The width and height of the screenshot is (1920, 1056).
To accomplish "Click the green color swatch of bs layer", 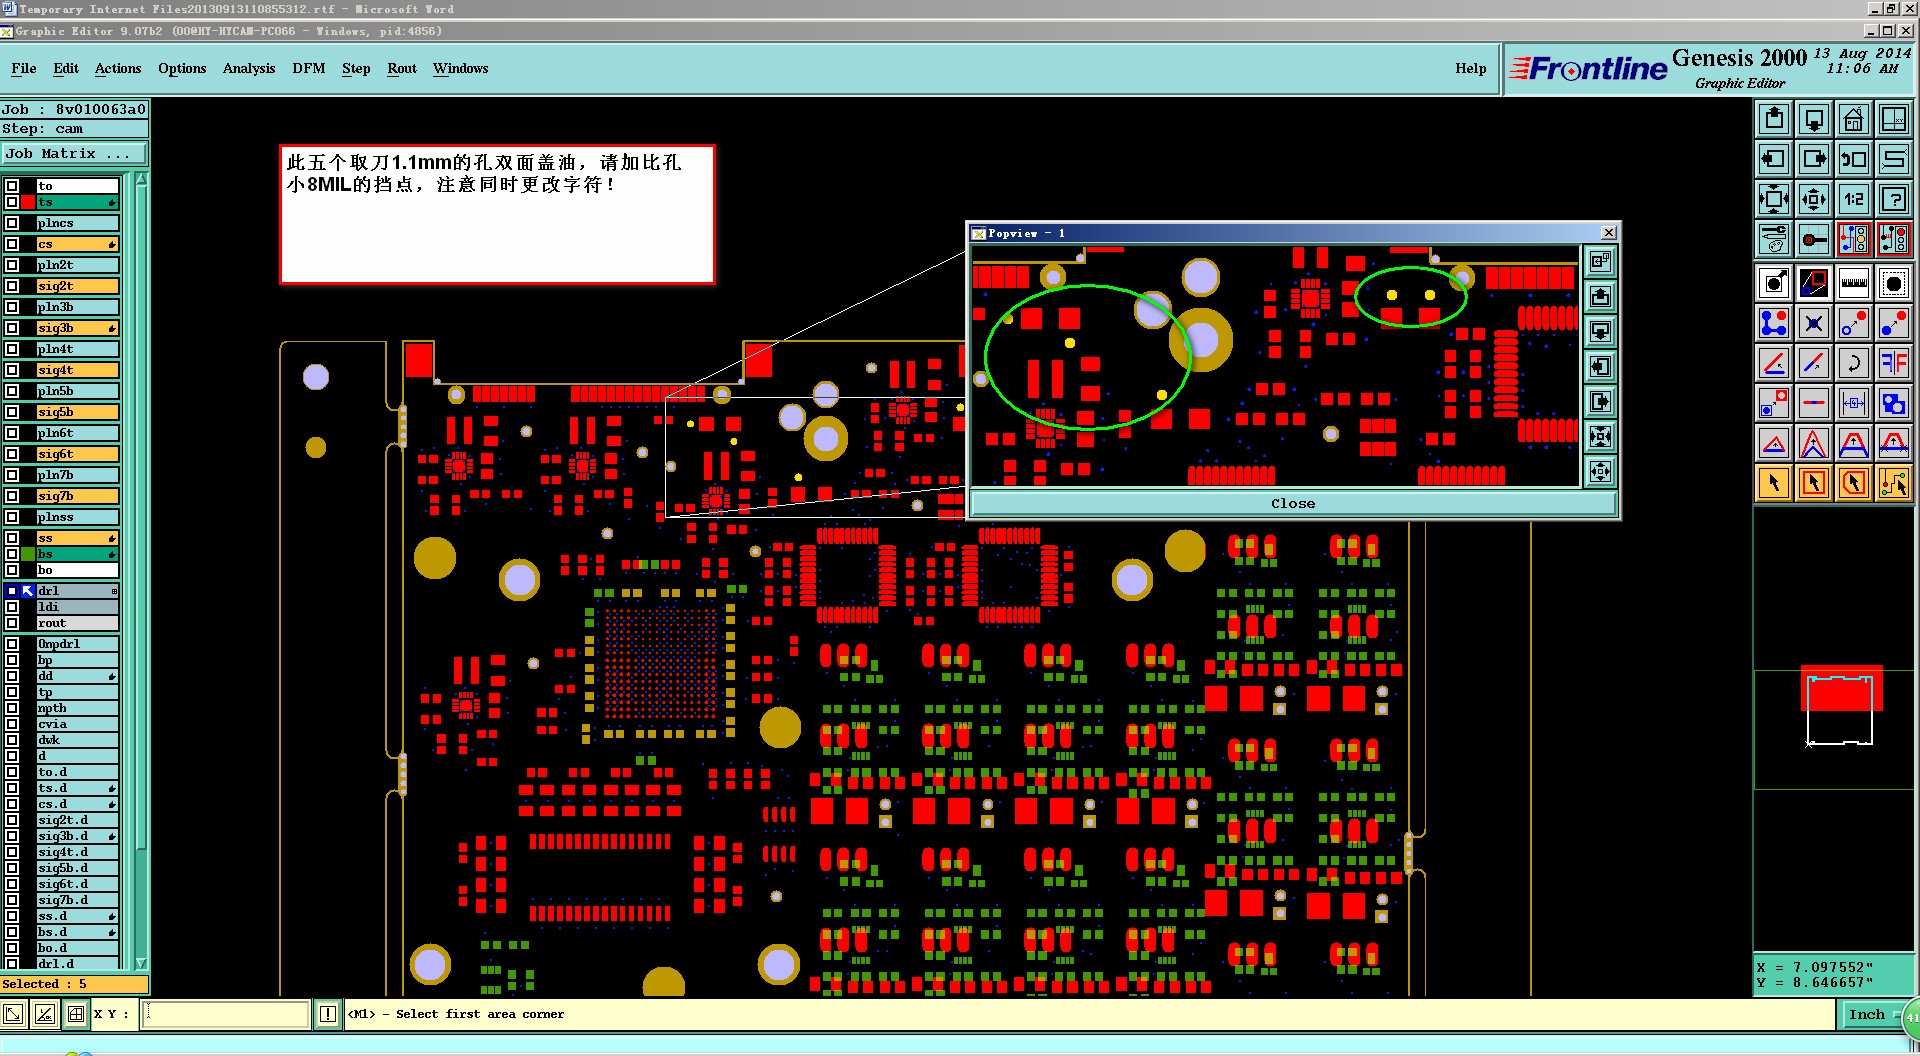I will pyautogui.click(x=28, y=554).
